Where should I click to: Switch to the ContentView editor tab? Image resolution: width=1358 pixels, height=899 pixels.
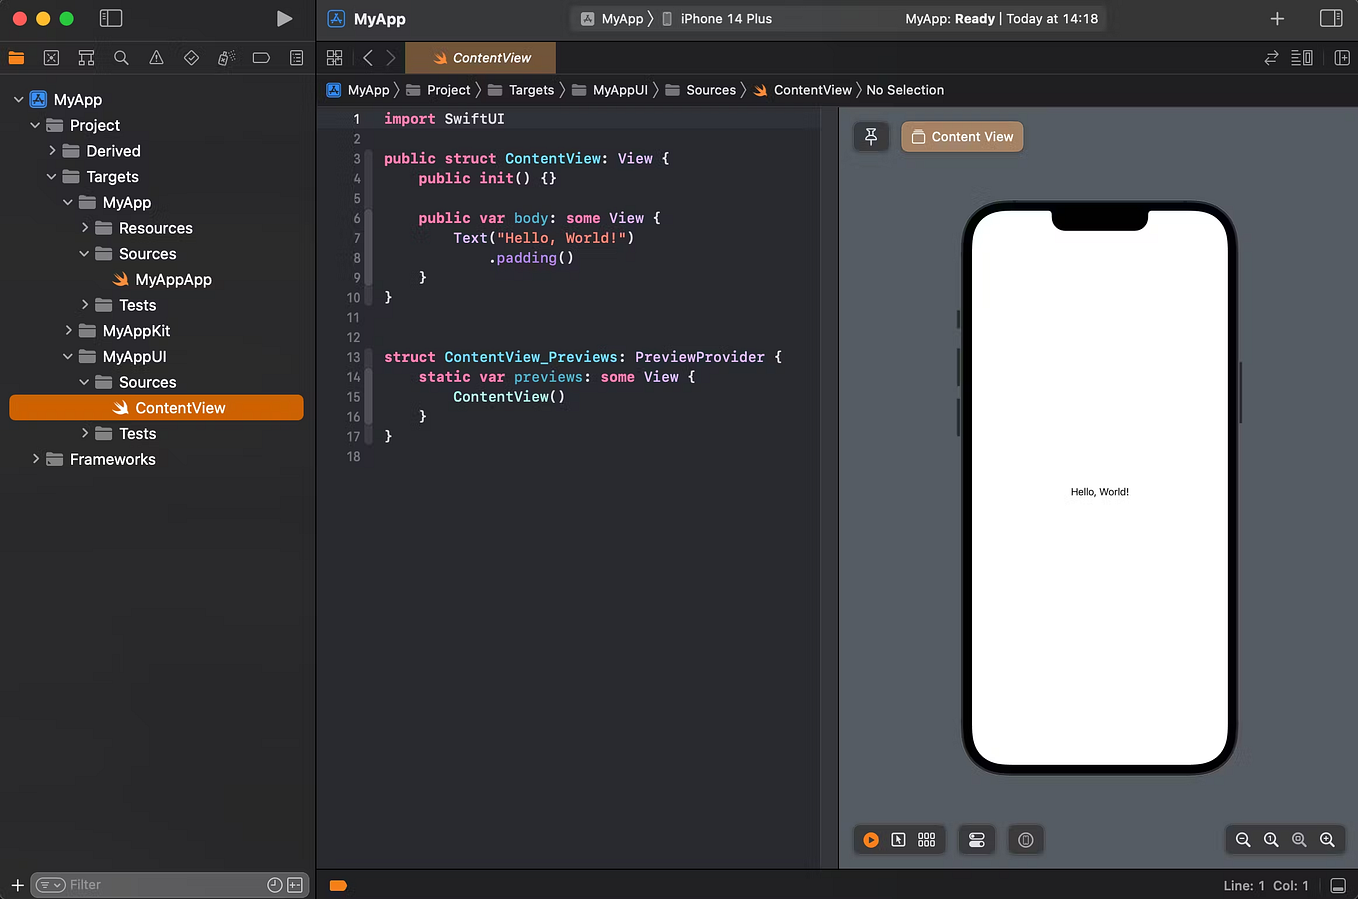[480, 57]
